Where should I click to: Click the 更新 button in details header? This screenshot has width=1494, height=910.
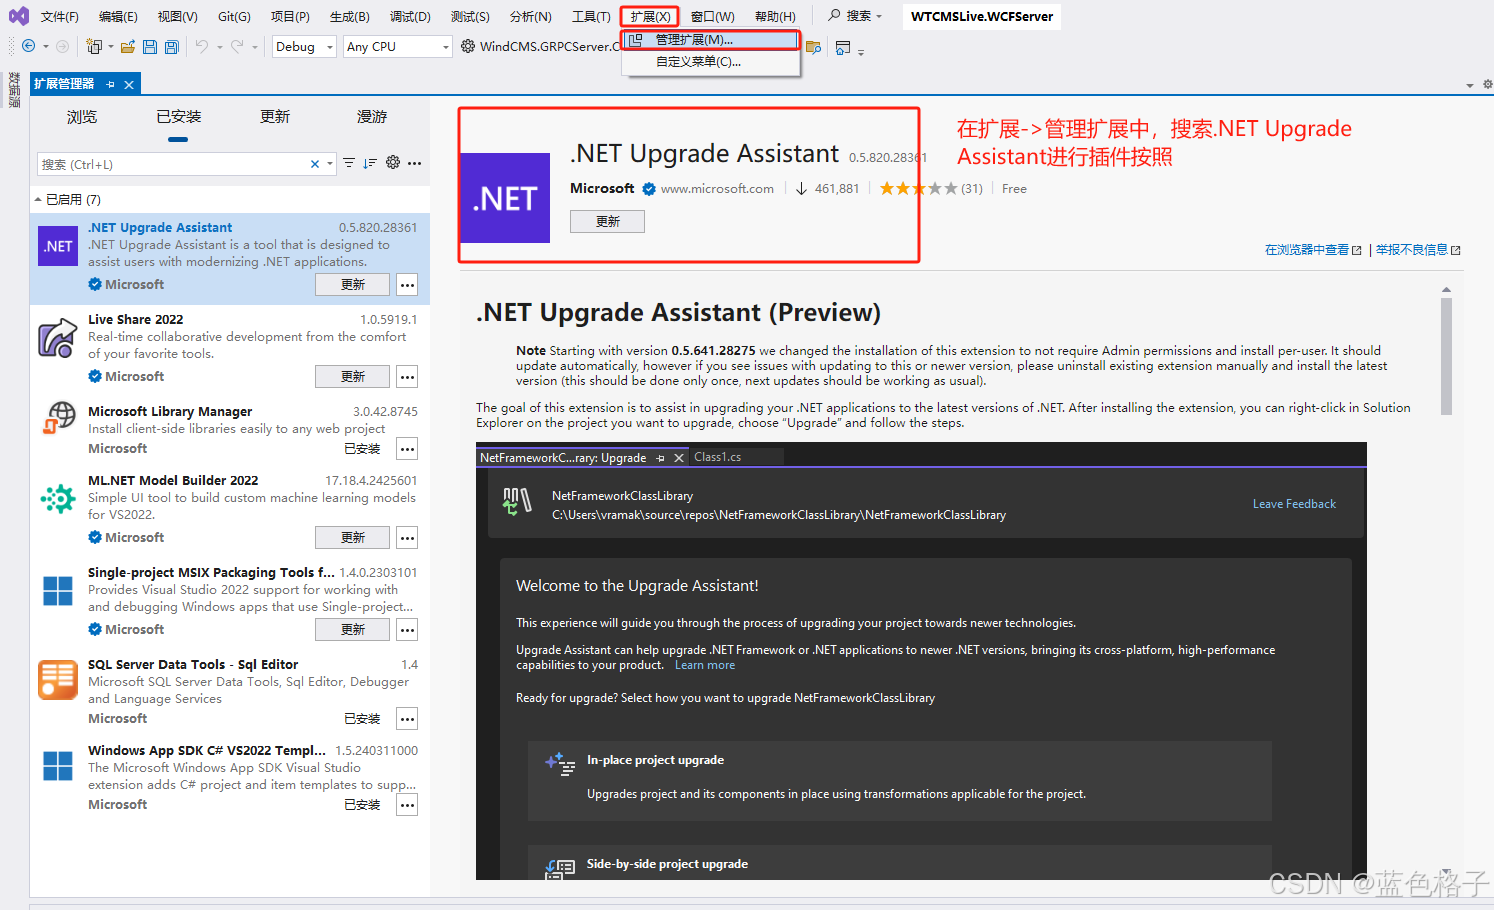607,222
